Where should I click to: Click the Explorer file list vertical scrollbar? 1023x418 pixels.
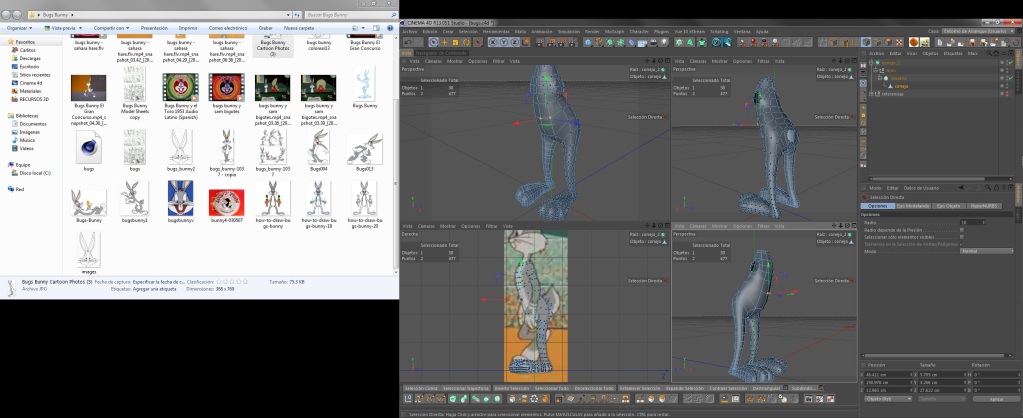395,153
